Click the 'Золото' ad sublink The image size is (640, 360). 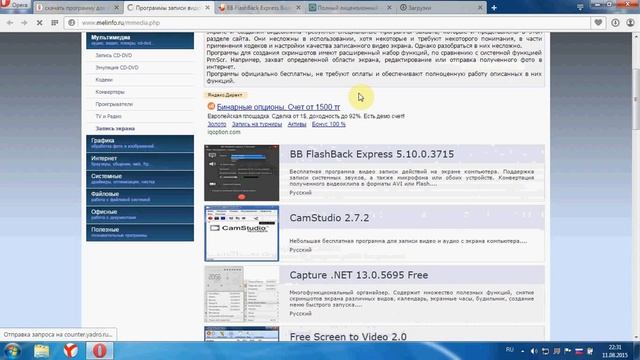click(217, 124)
